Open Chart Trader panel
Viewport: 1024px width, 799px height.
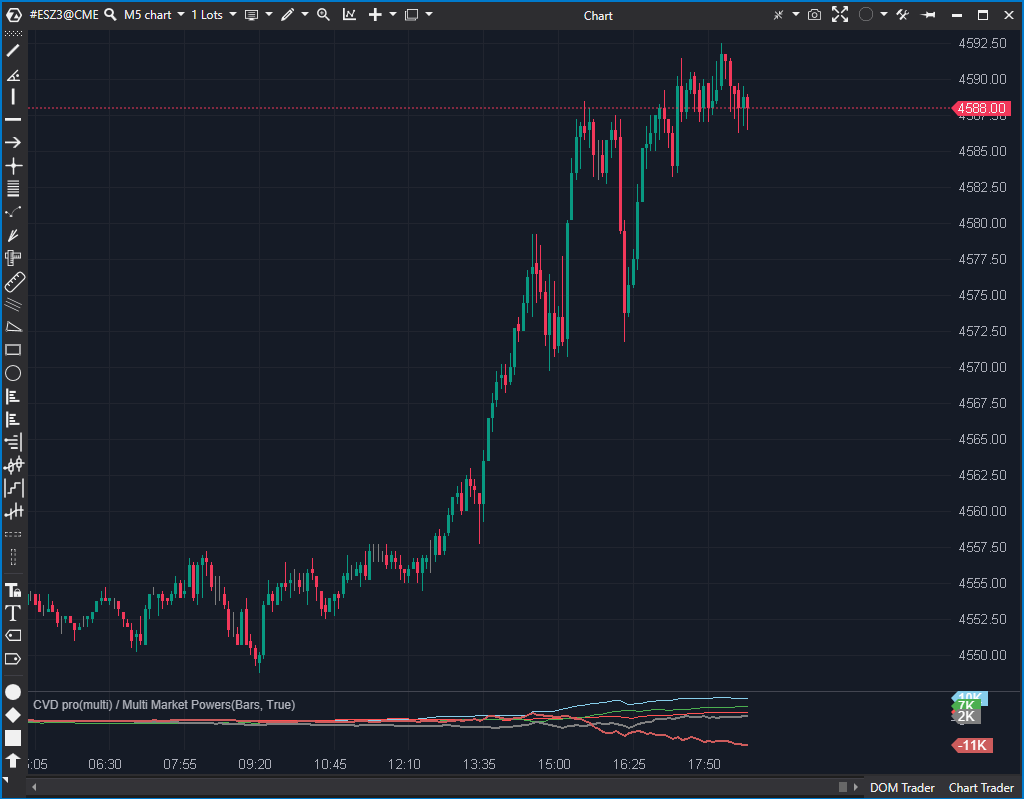click(981, 788)
